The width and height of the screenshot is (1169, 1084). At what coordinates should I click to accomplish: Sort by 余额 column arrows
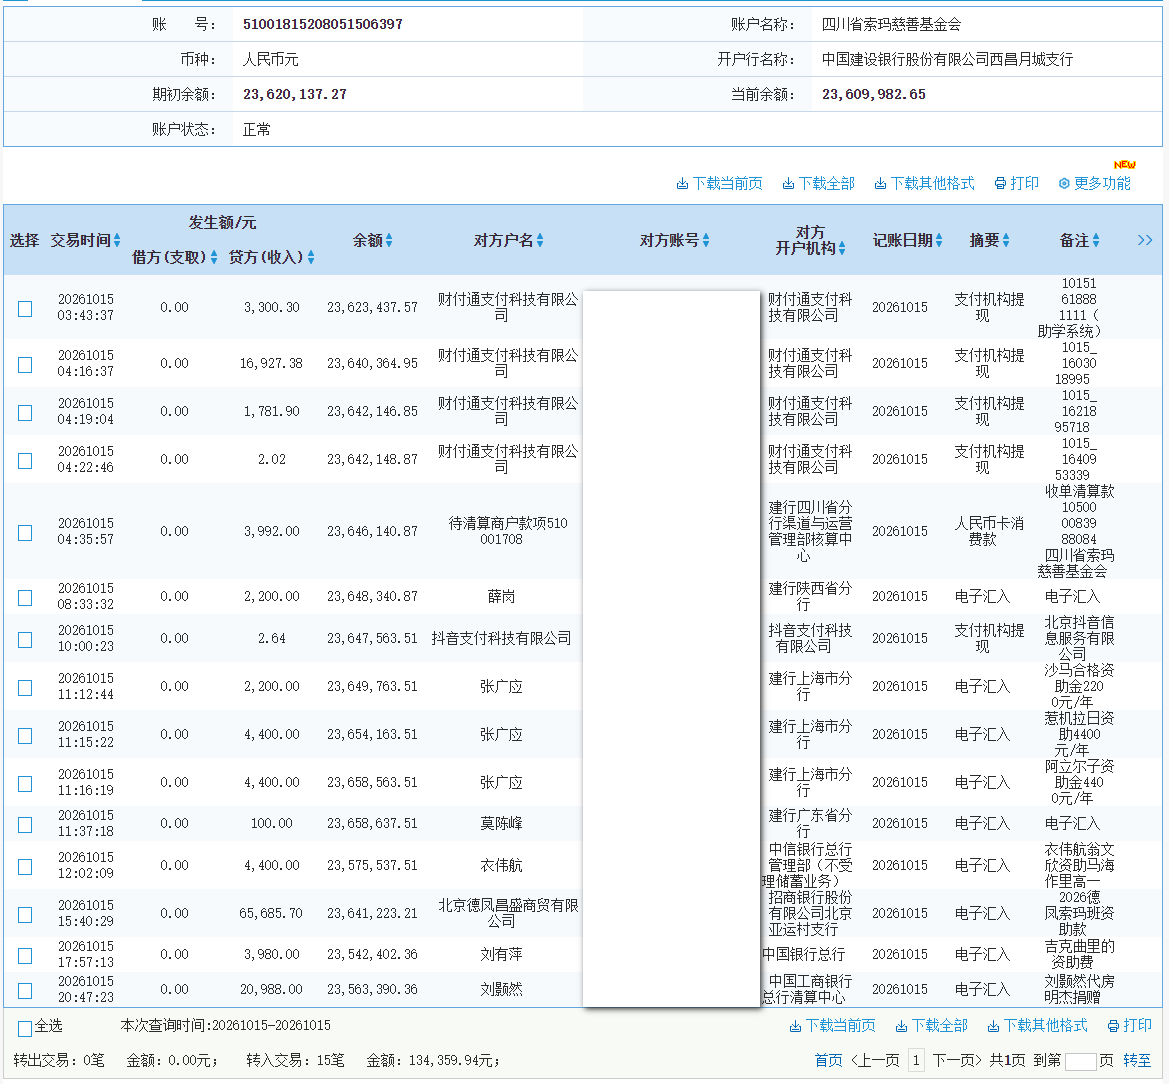pos(389,240)
